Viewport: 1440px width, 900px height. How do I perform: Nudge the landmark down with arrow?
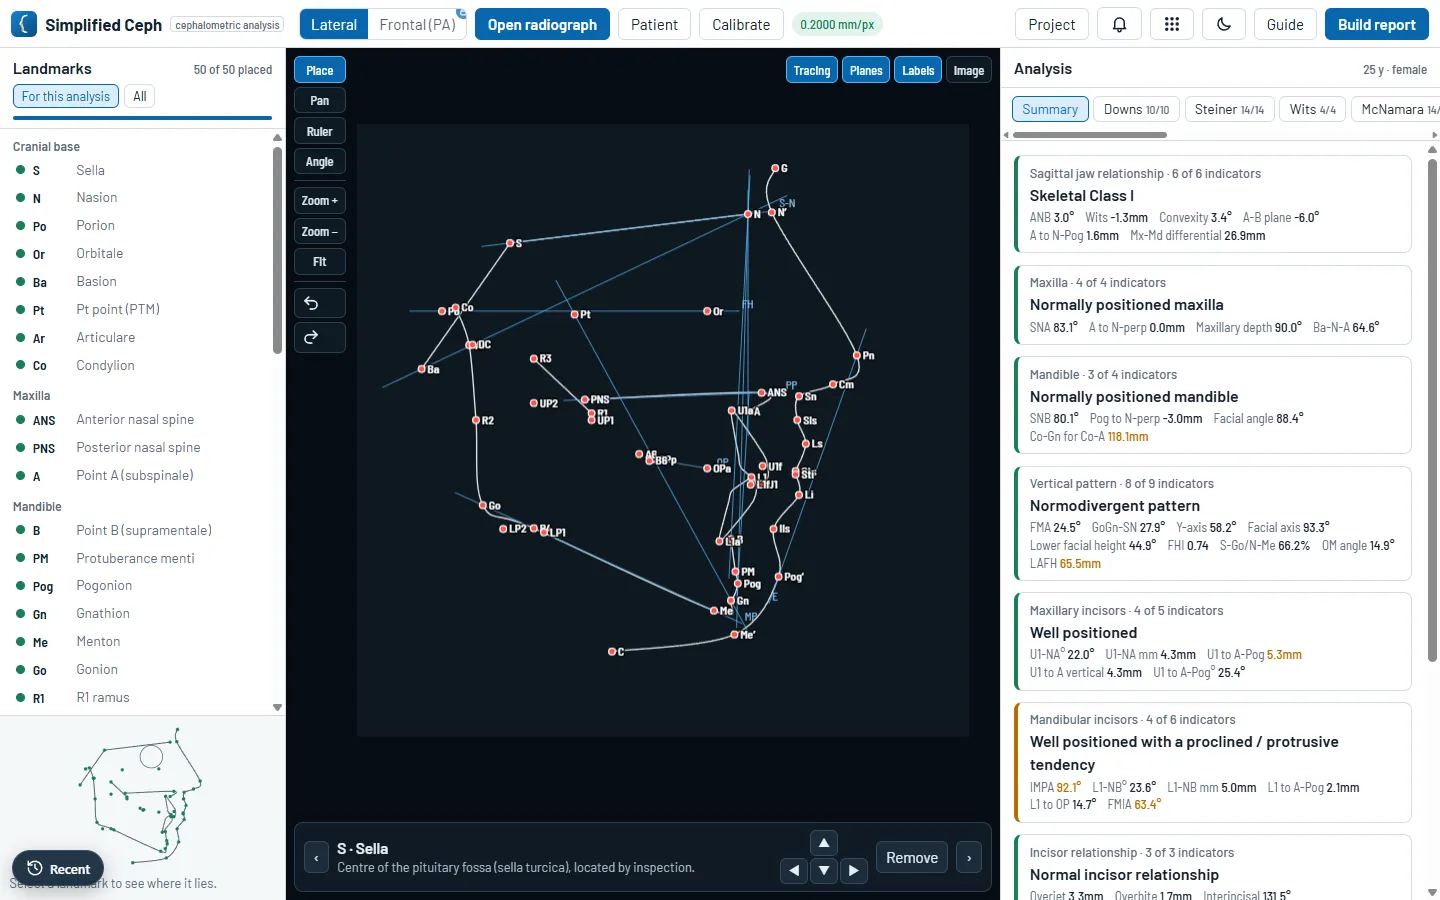[x=824, y=871]
